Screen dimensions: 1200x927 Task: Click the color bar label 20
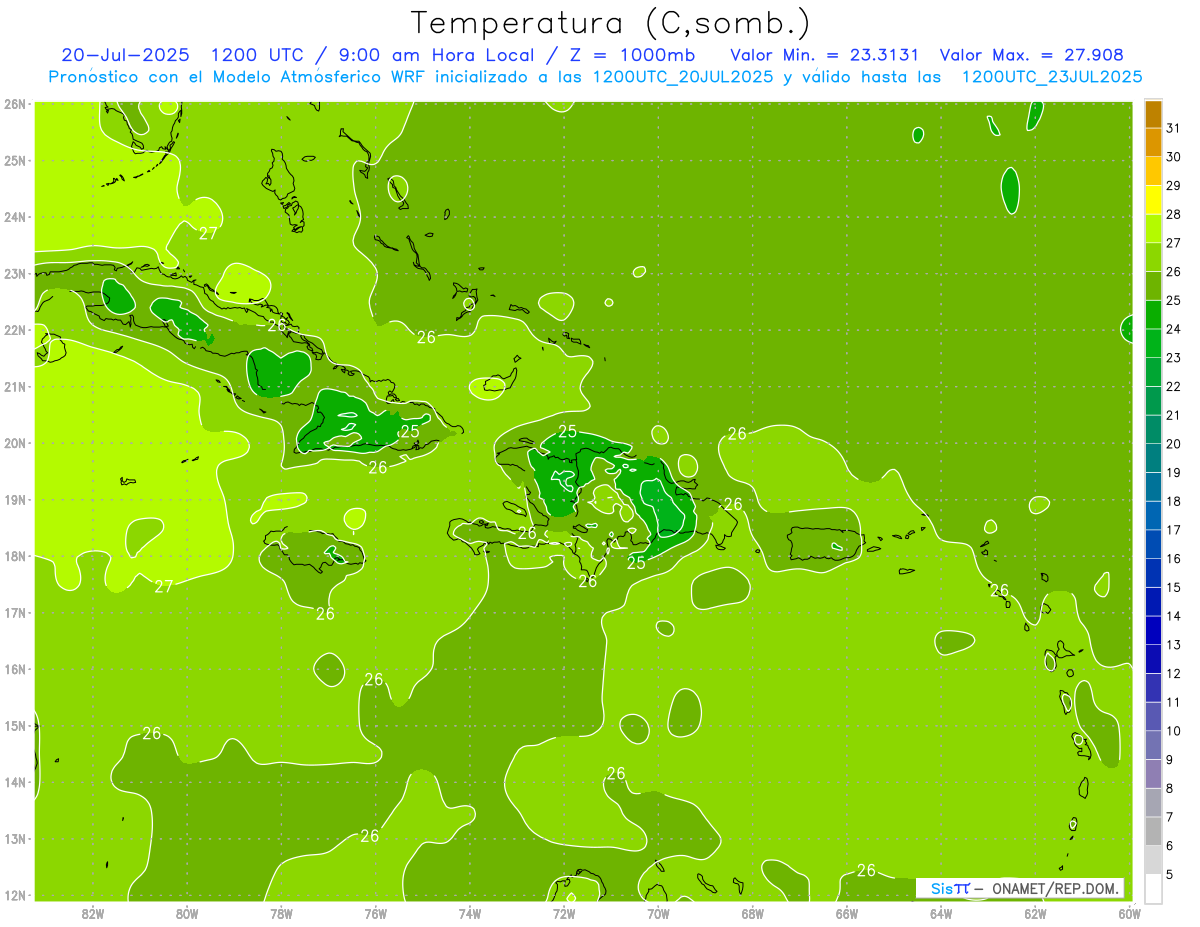1174,444
